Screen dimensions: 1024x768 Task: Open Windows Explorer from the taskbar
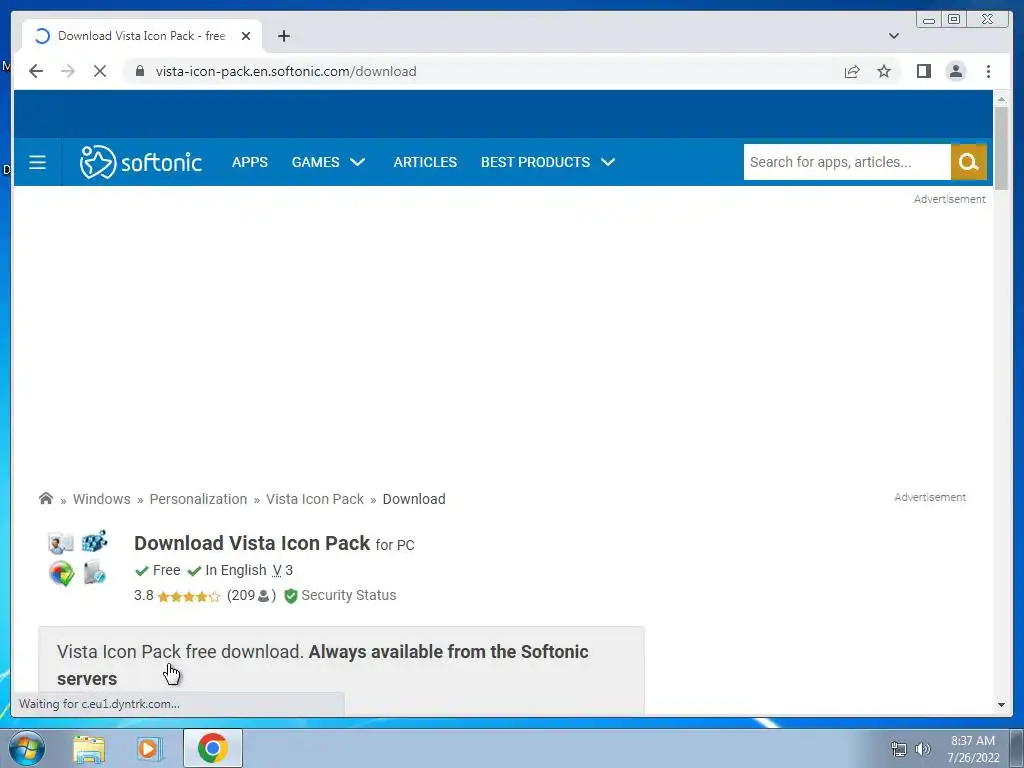[x=89, y=748]
